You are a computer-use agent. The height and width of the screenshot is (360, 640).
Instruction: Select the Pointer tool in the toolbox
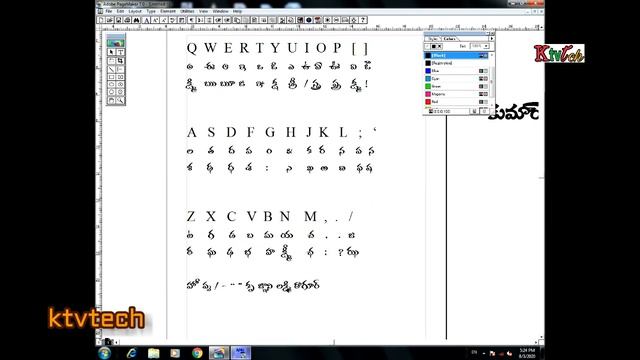(x=111, y=52)
